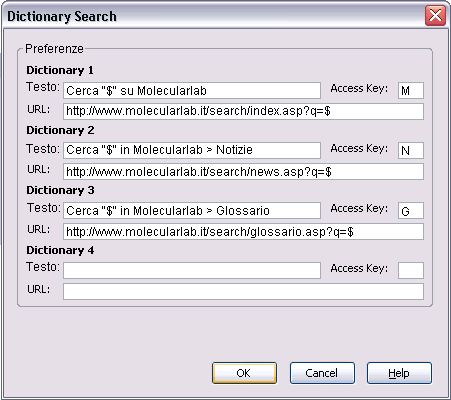The width and height of the screenshot is (451, 400).
Task: Click the Dictionary 4 heading label
Action: (60, 250)
